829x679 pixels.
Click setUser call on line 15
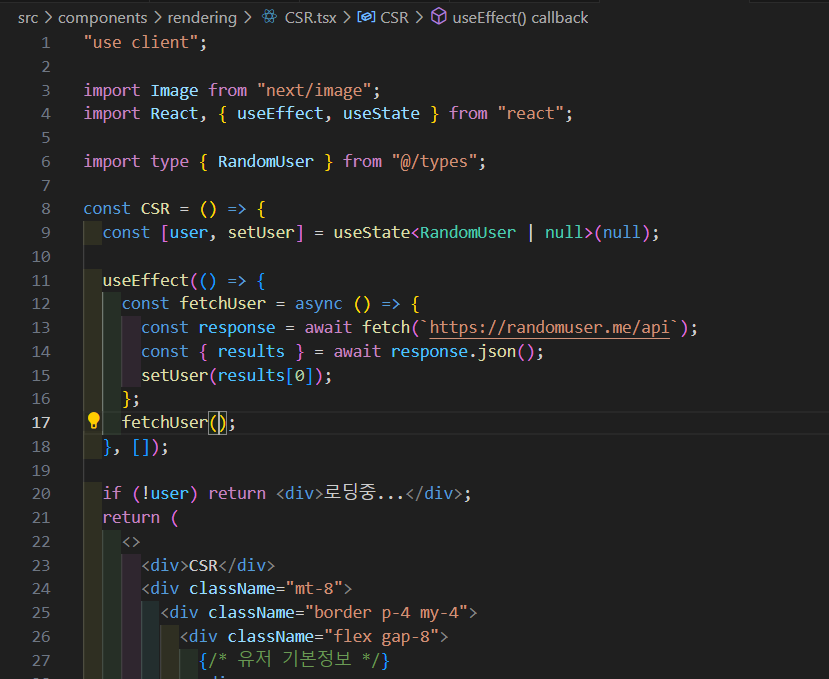(174, 375)
